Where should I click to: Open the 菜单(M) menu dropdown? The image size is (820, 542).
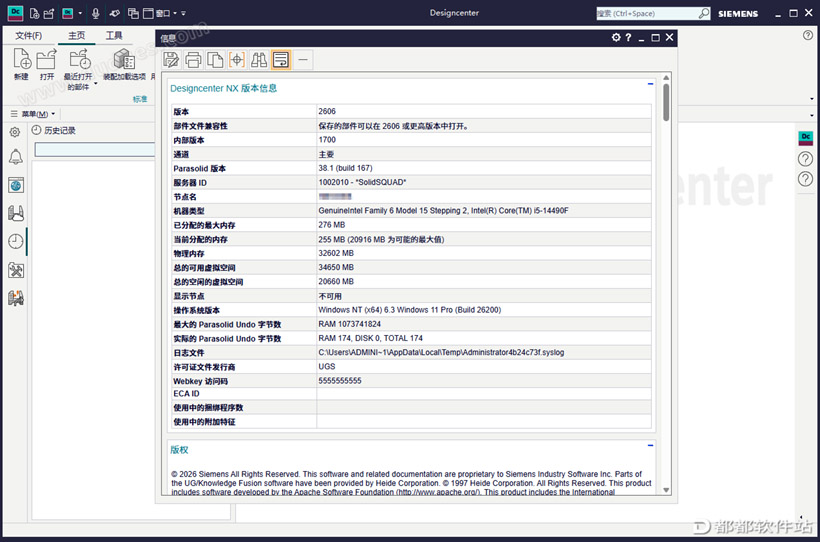coord(33,114)
